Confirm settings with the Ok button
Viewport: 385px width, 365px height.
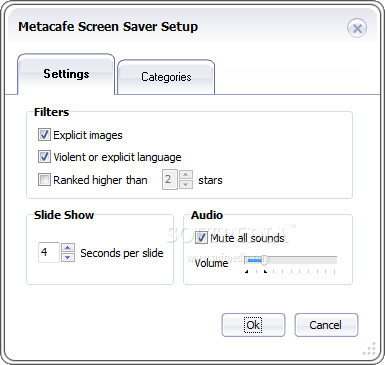253,325
